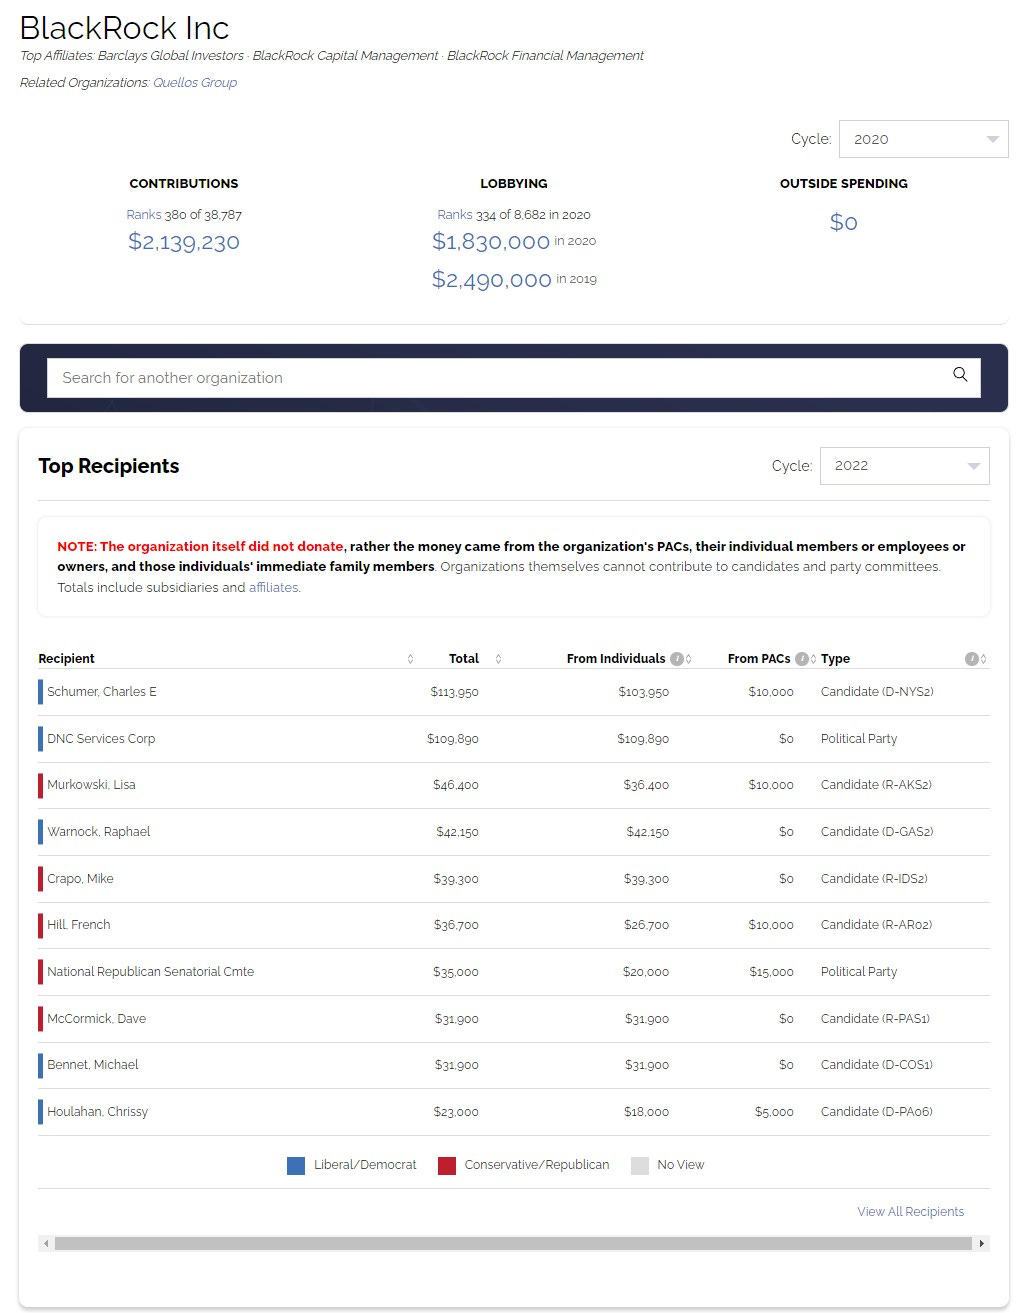Click Candidate (R-AKS2) type cell
Viewport: 1027px width, 1313px height.
point(876,785)
